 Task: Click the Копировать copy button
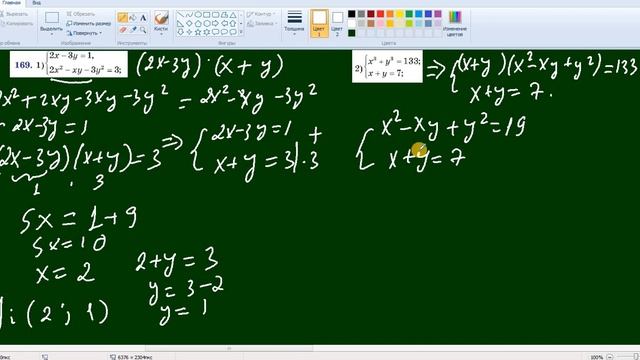pos(16,23)
